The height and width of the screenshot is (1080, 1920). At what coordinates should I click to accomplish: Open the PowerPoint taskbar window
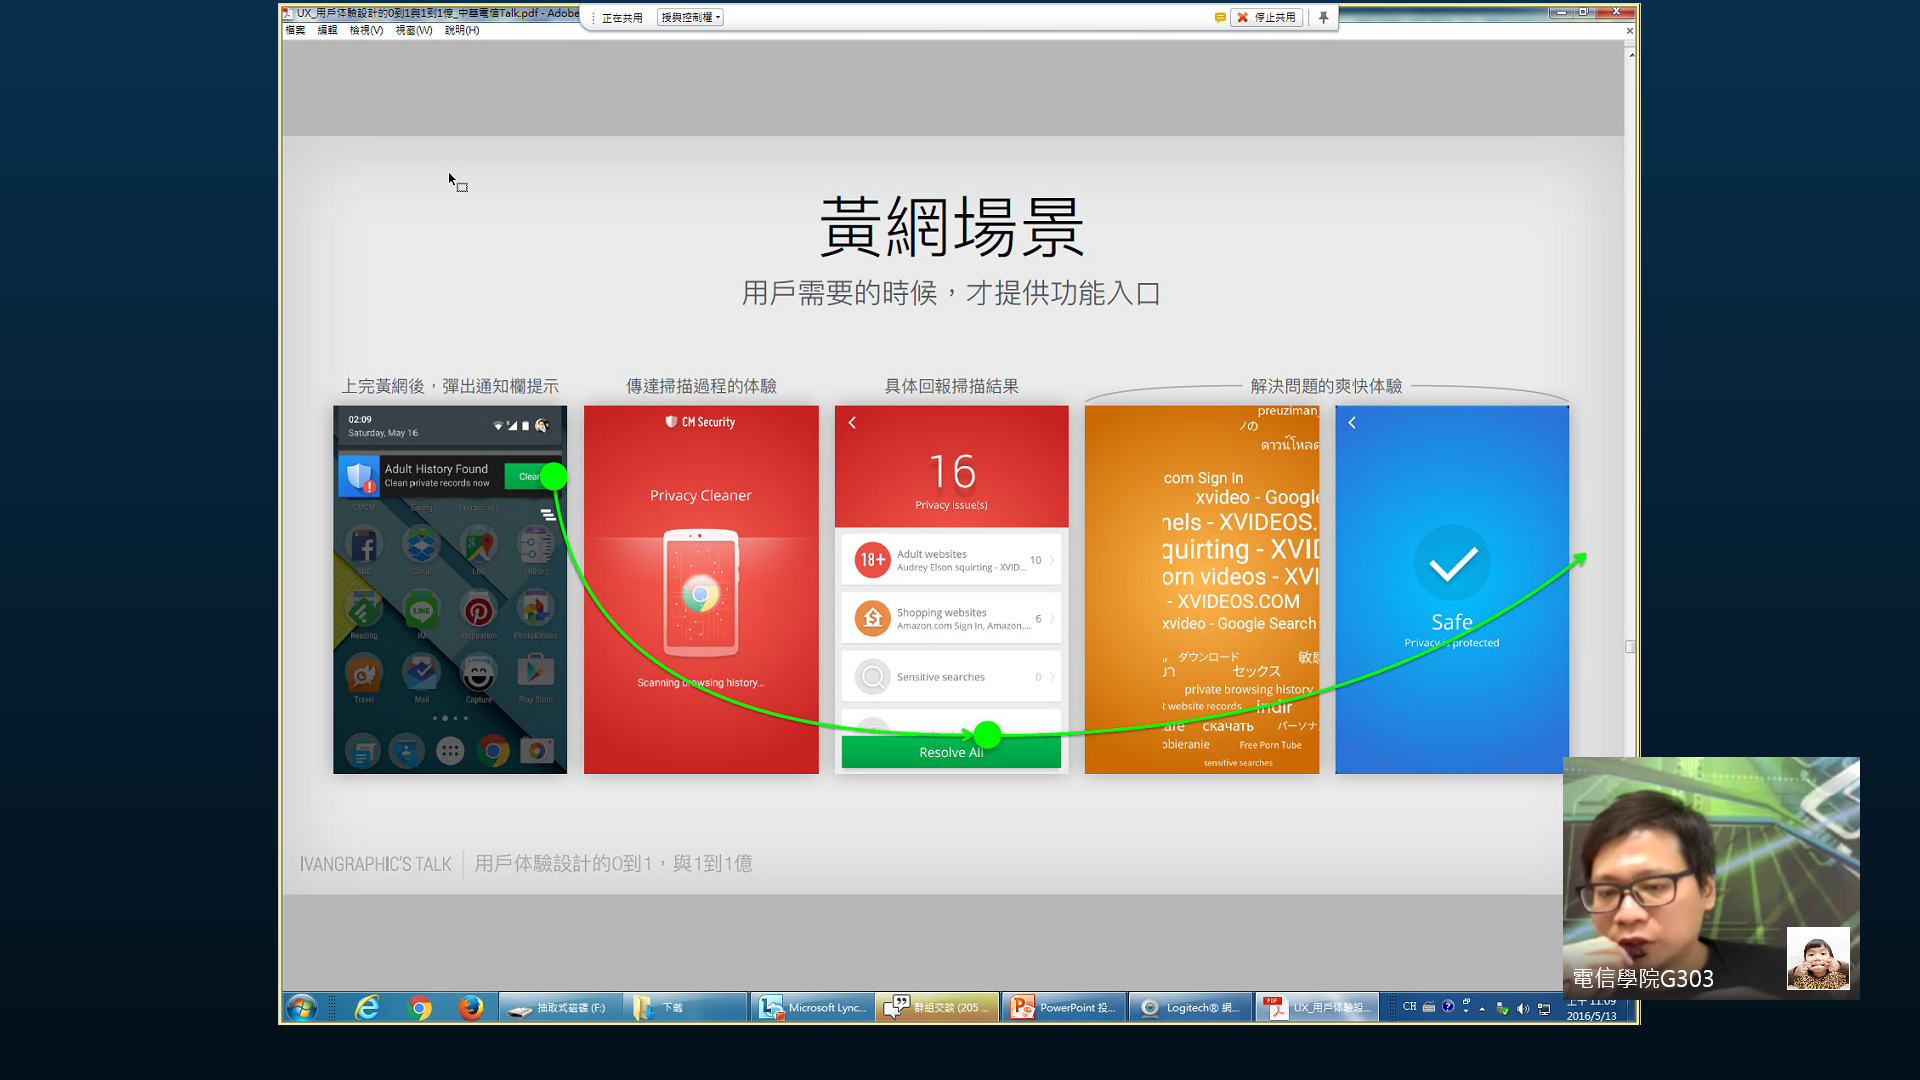tap(1064, 1007)
